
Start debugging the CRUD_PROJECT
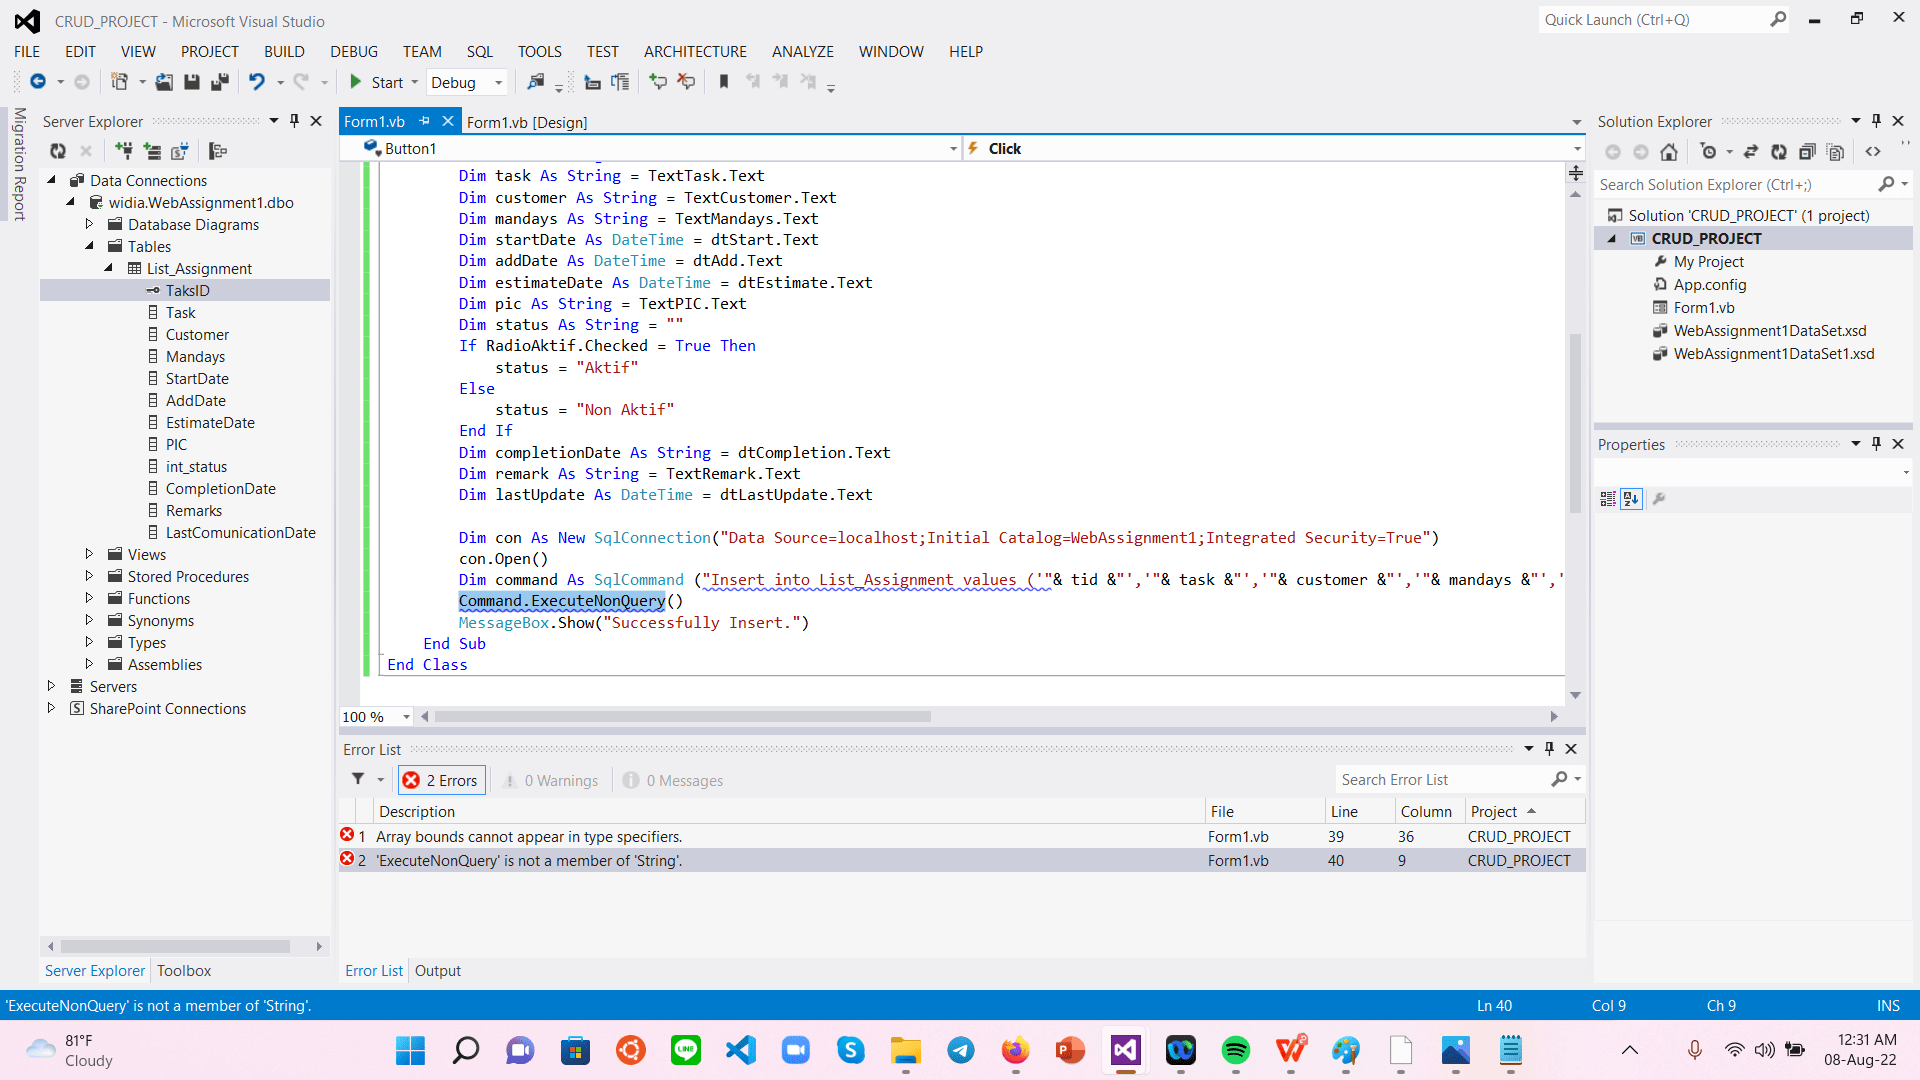(x=382, y=82)
